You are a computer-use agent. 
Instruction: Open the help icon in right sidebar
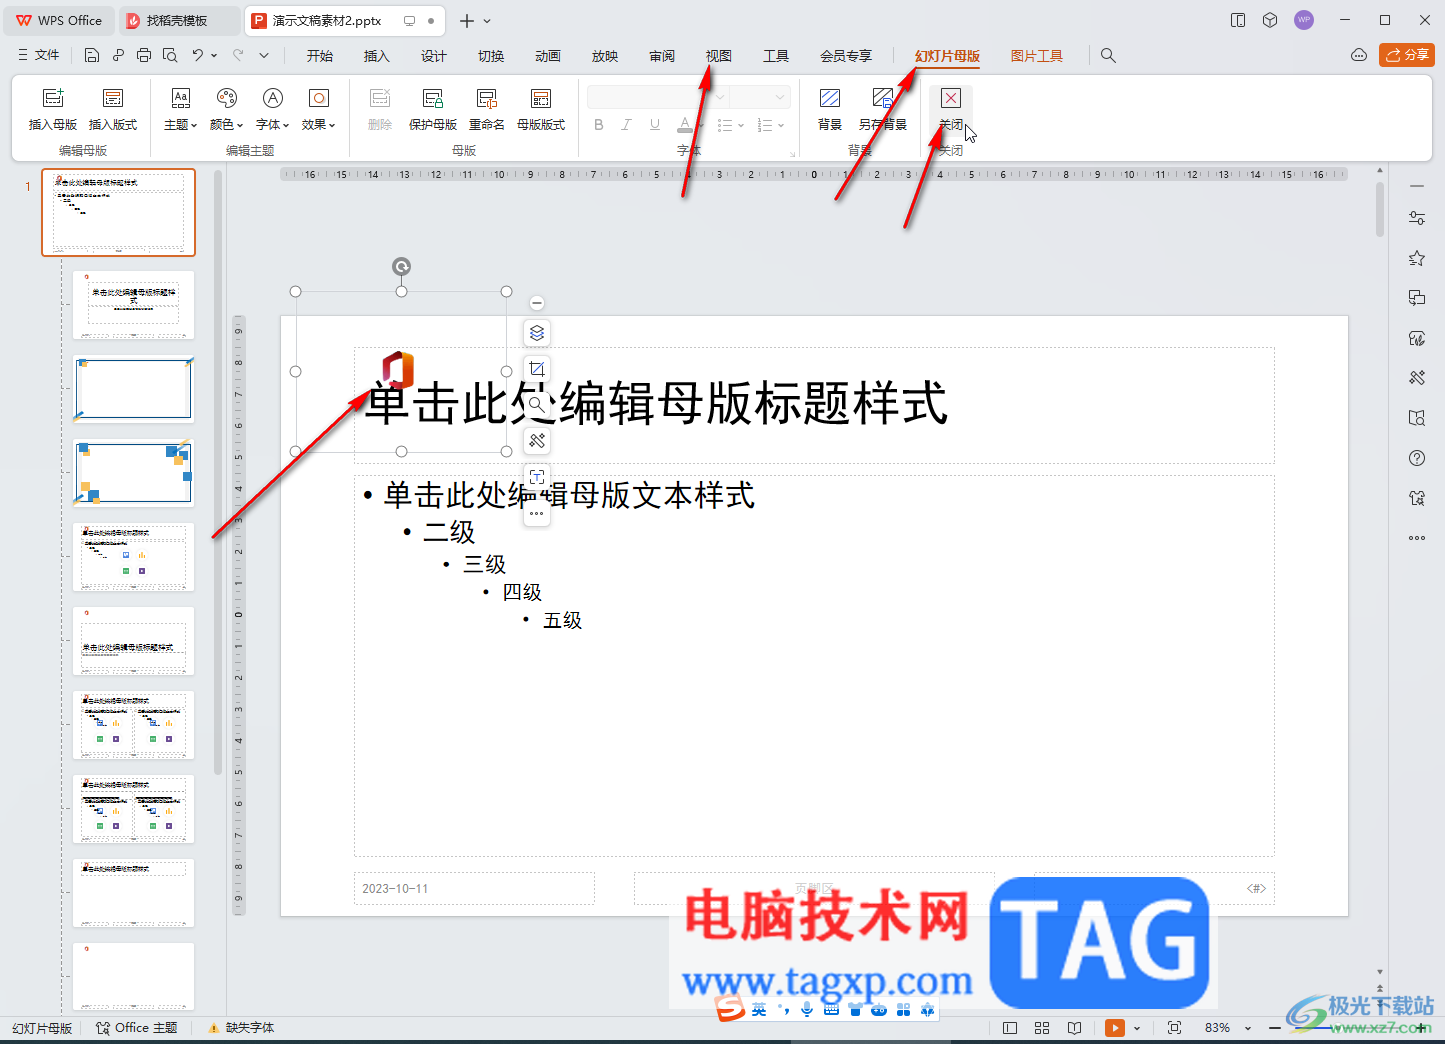1417,458
